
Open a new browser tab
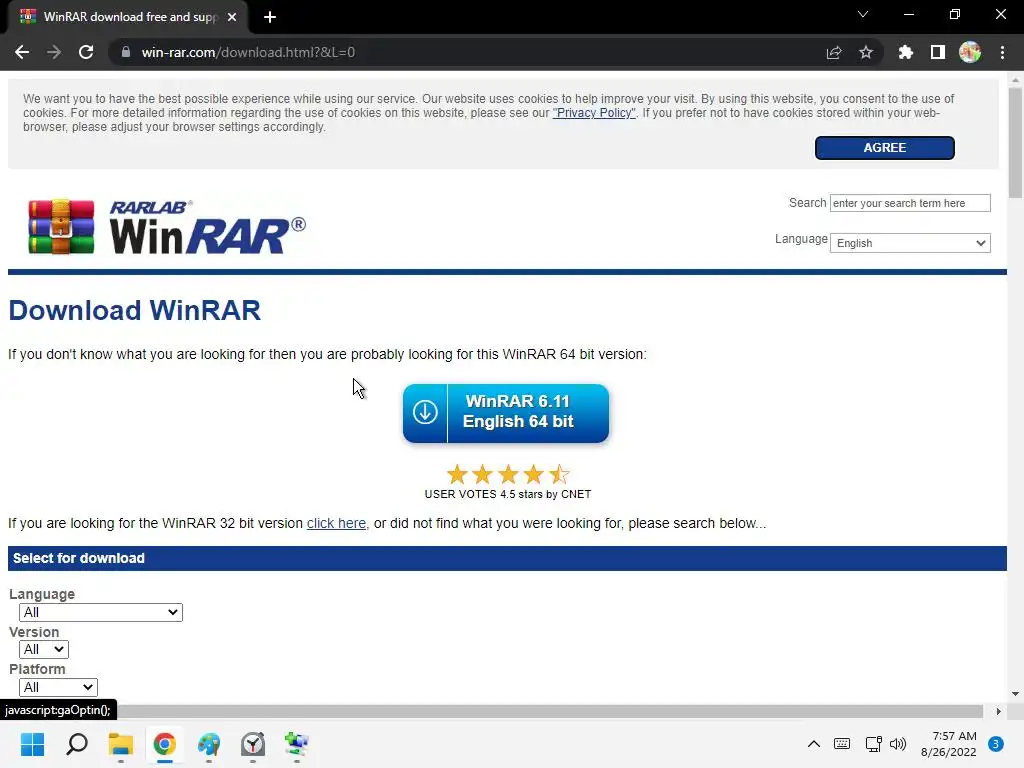tap(270, 17)
